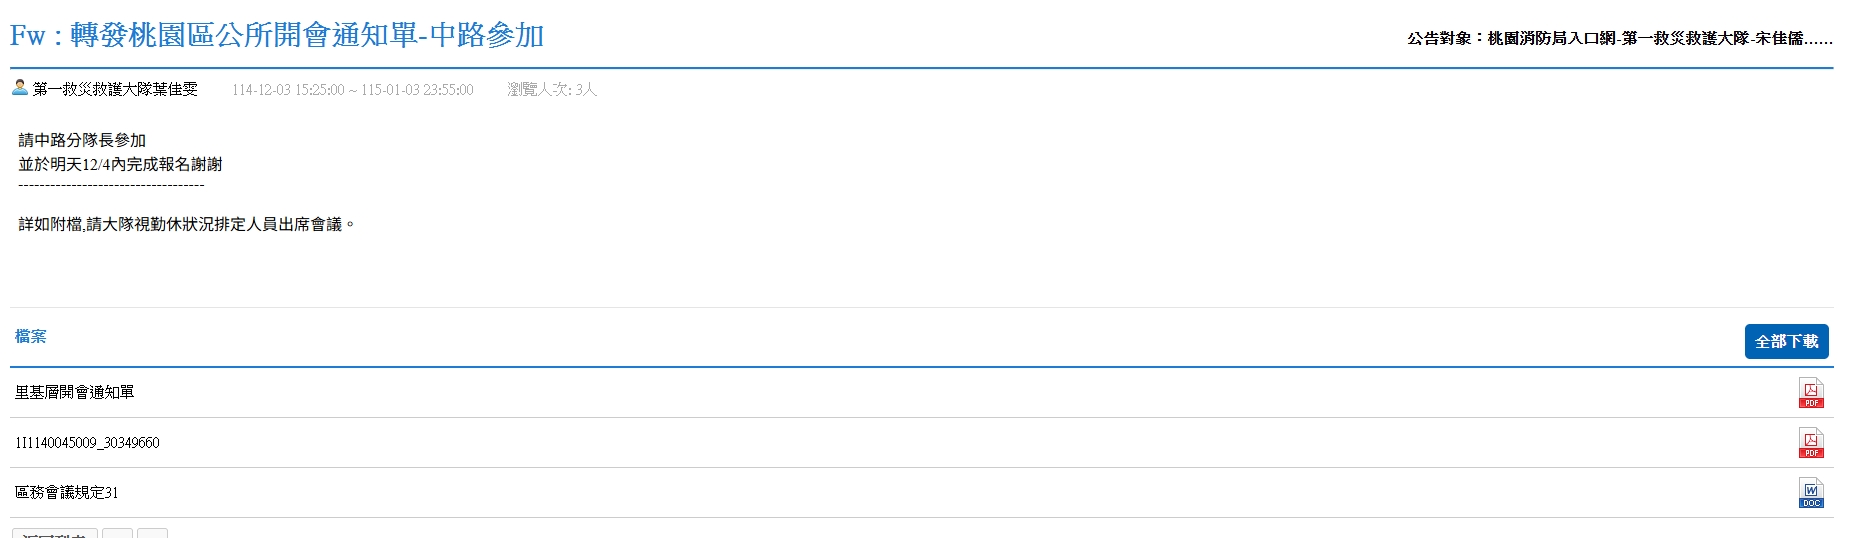Click second small button right of 返回列表
This screenshot has height=538, width=1869.
[152, 533]
